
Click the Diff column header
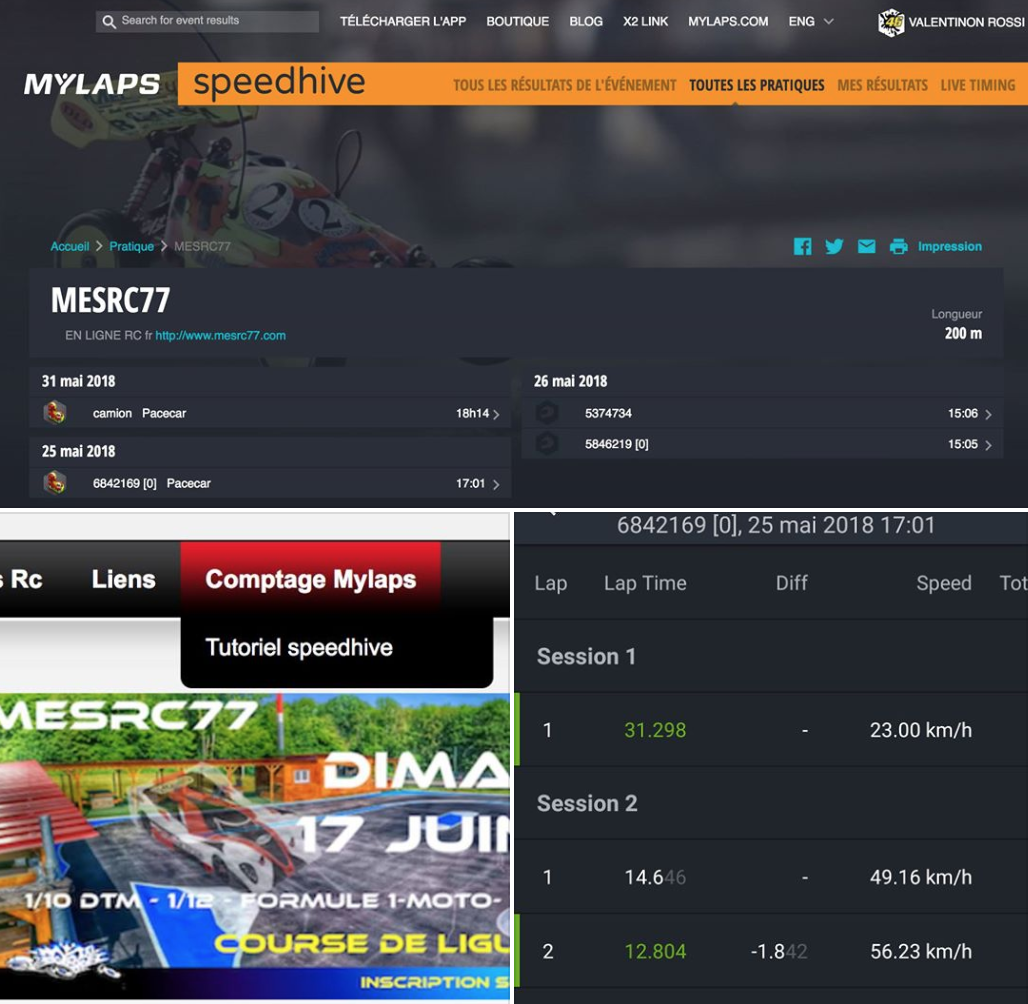[791, 583]
